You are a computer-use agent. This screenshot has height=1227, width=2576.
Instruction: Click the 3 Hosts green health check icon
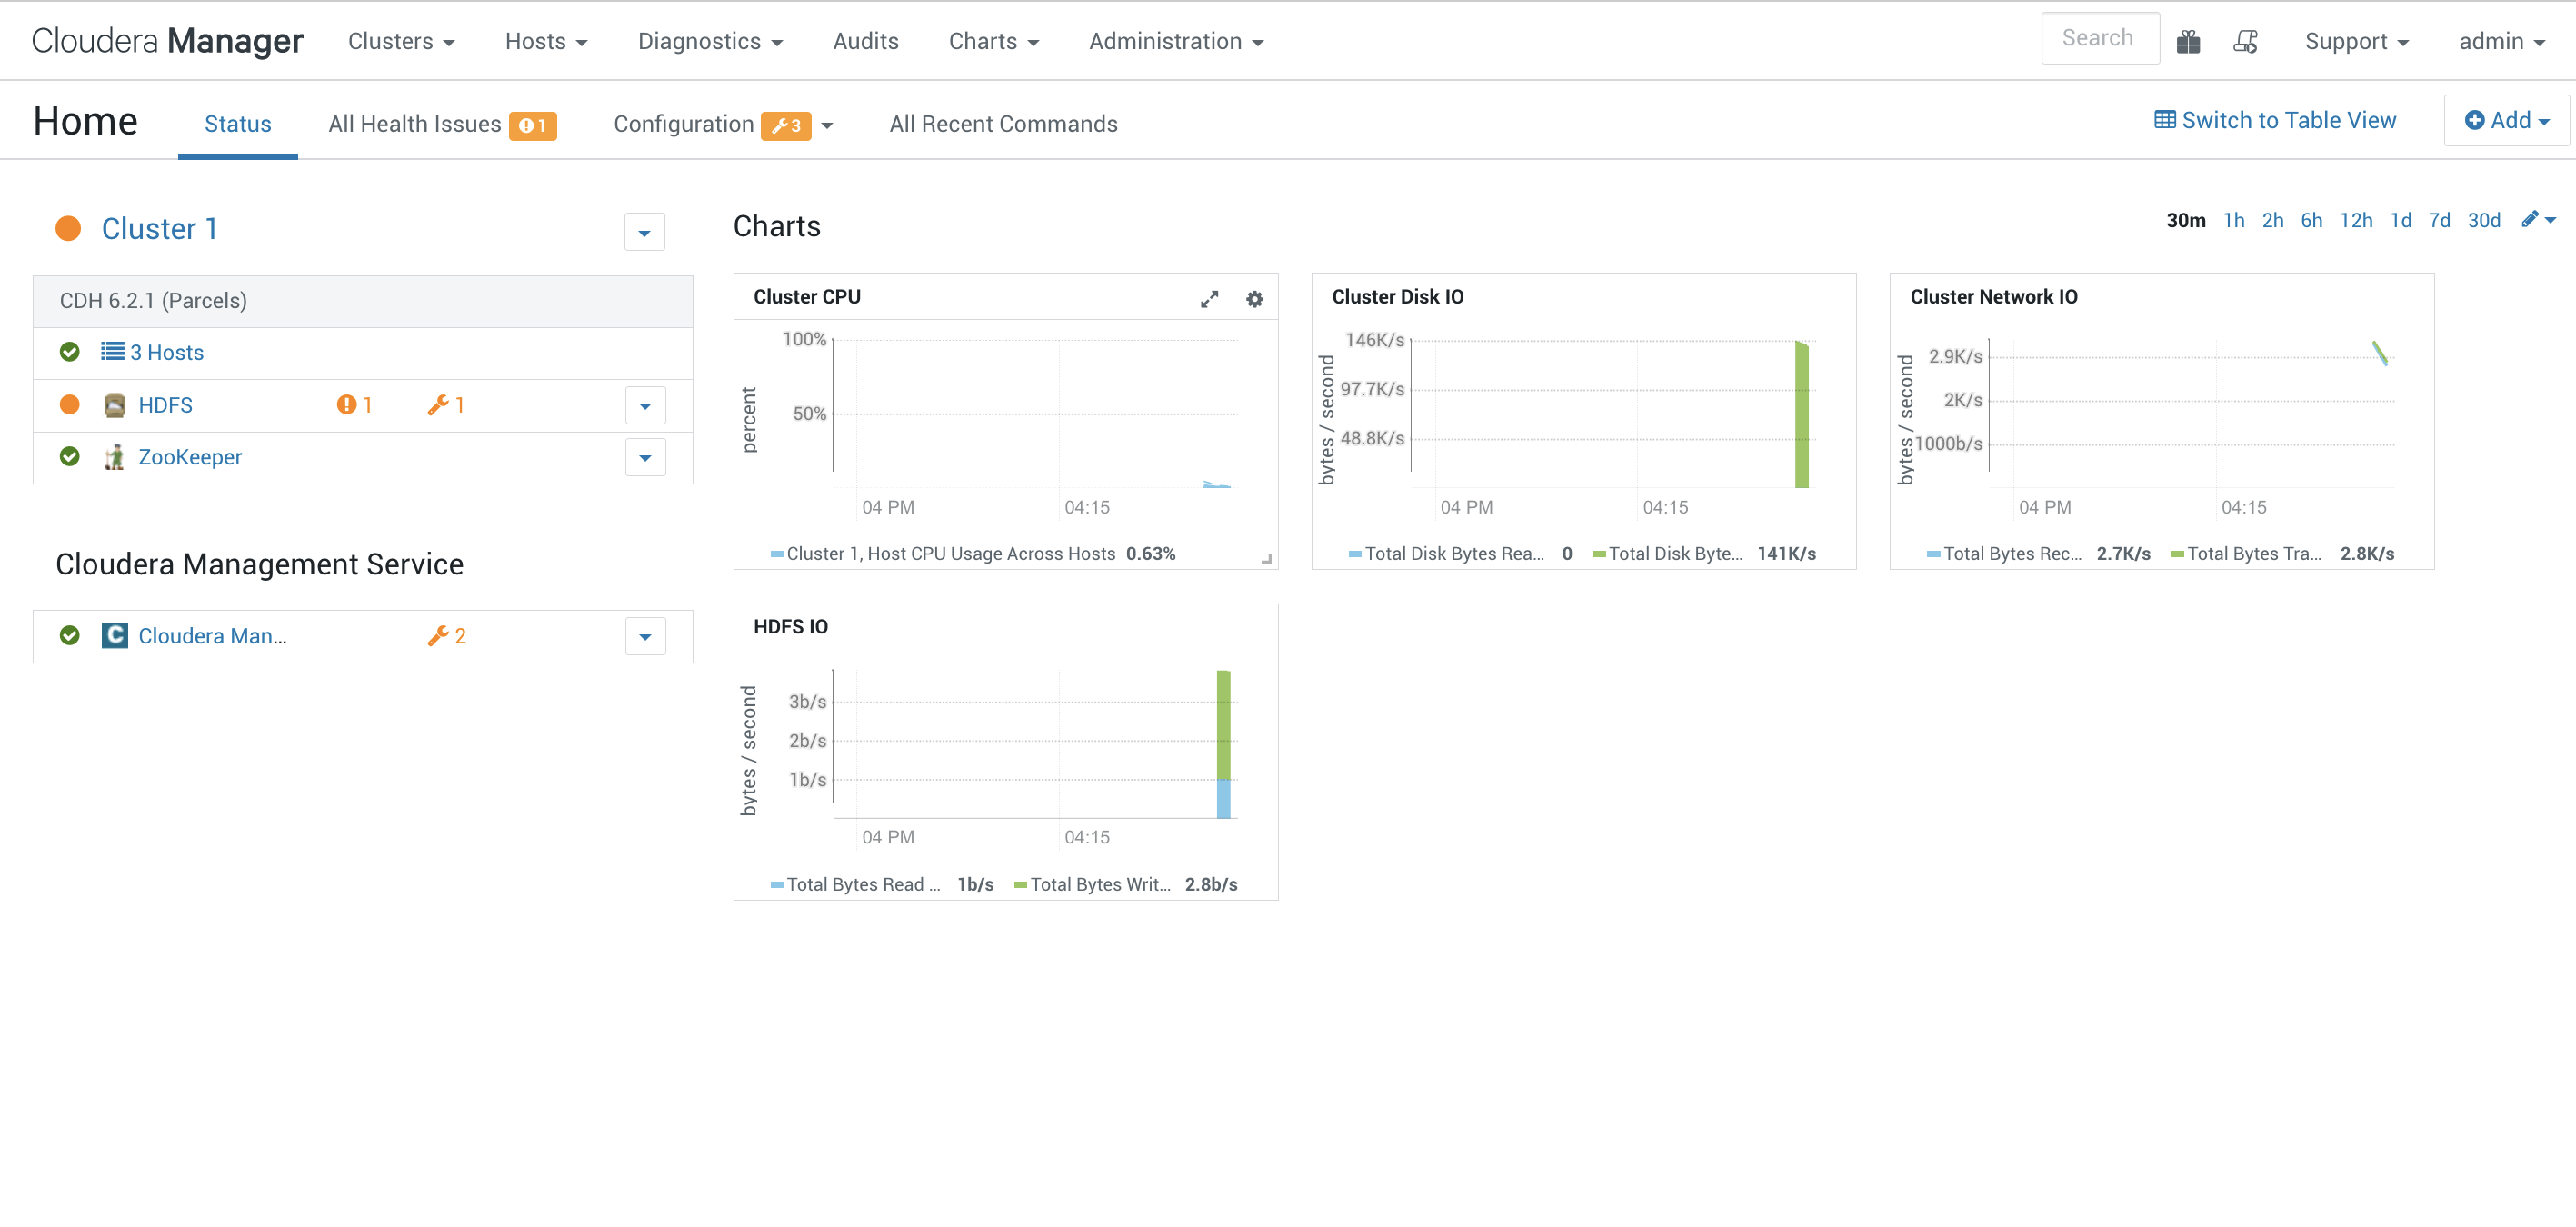pos(69,351)
